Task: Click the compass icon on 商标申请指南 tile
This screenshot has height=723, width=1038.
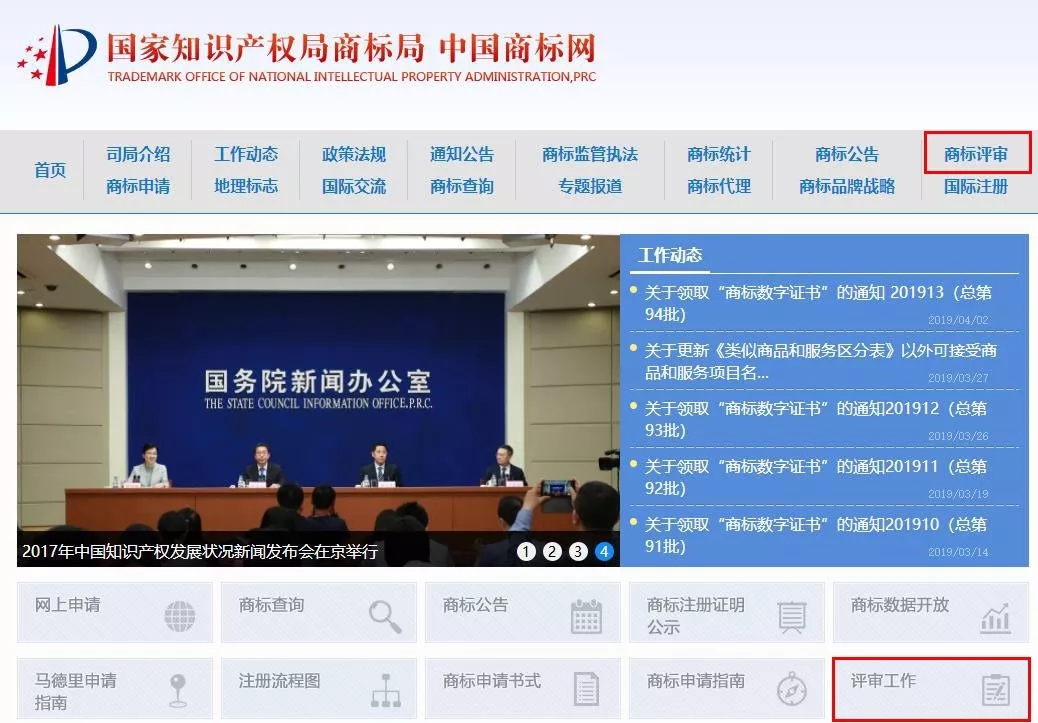Action: coord(792,689)
